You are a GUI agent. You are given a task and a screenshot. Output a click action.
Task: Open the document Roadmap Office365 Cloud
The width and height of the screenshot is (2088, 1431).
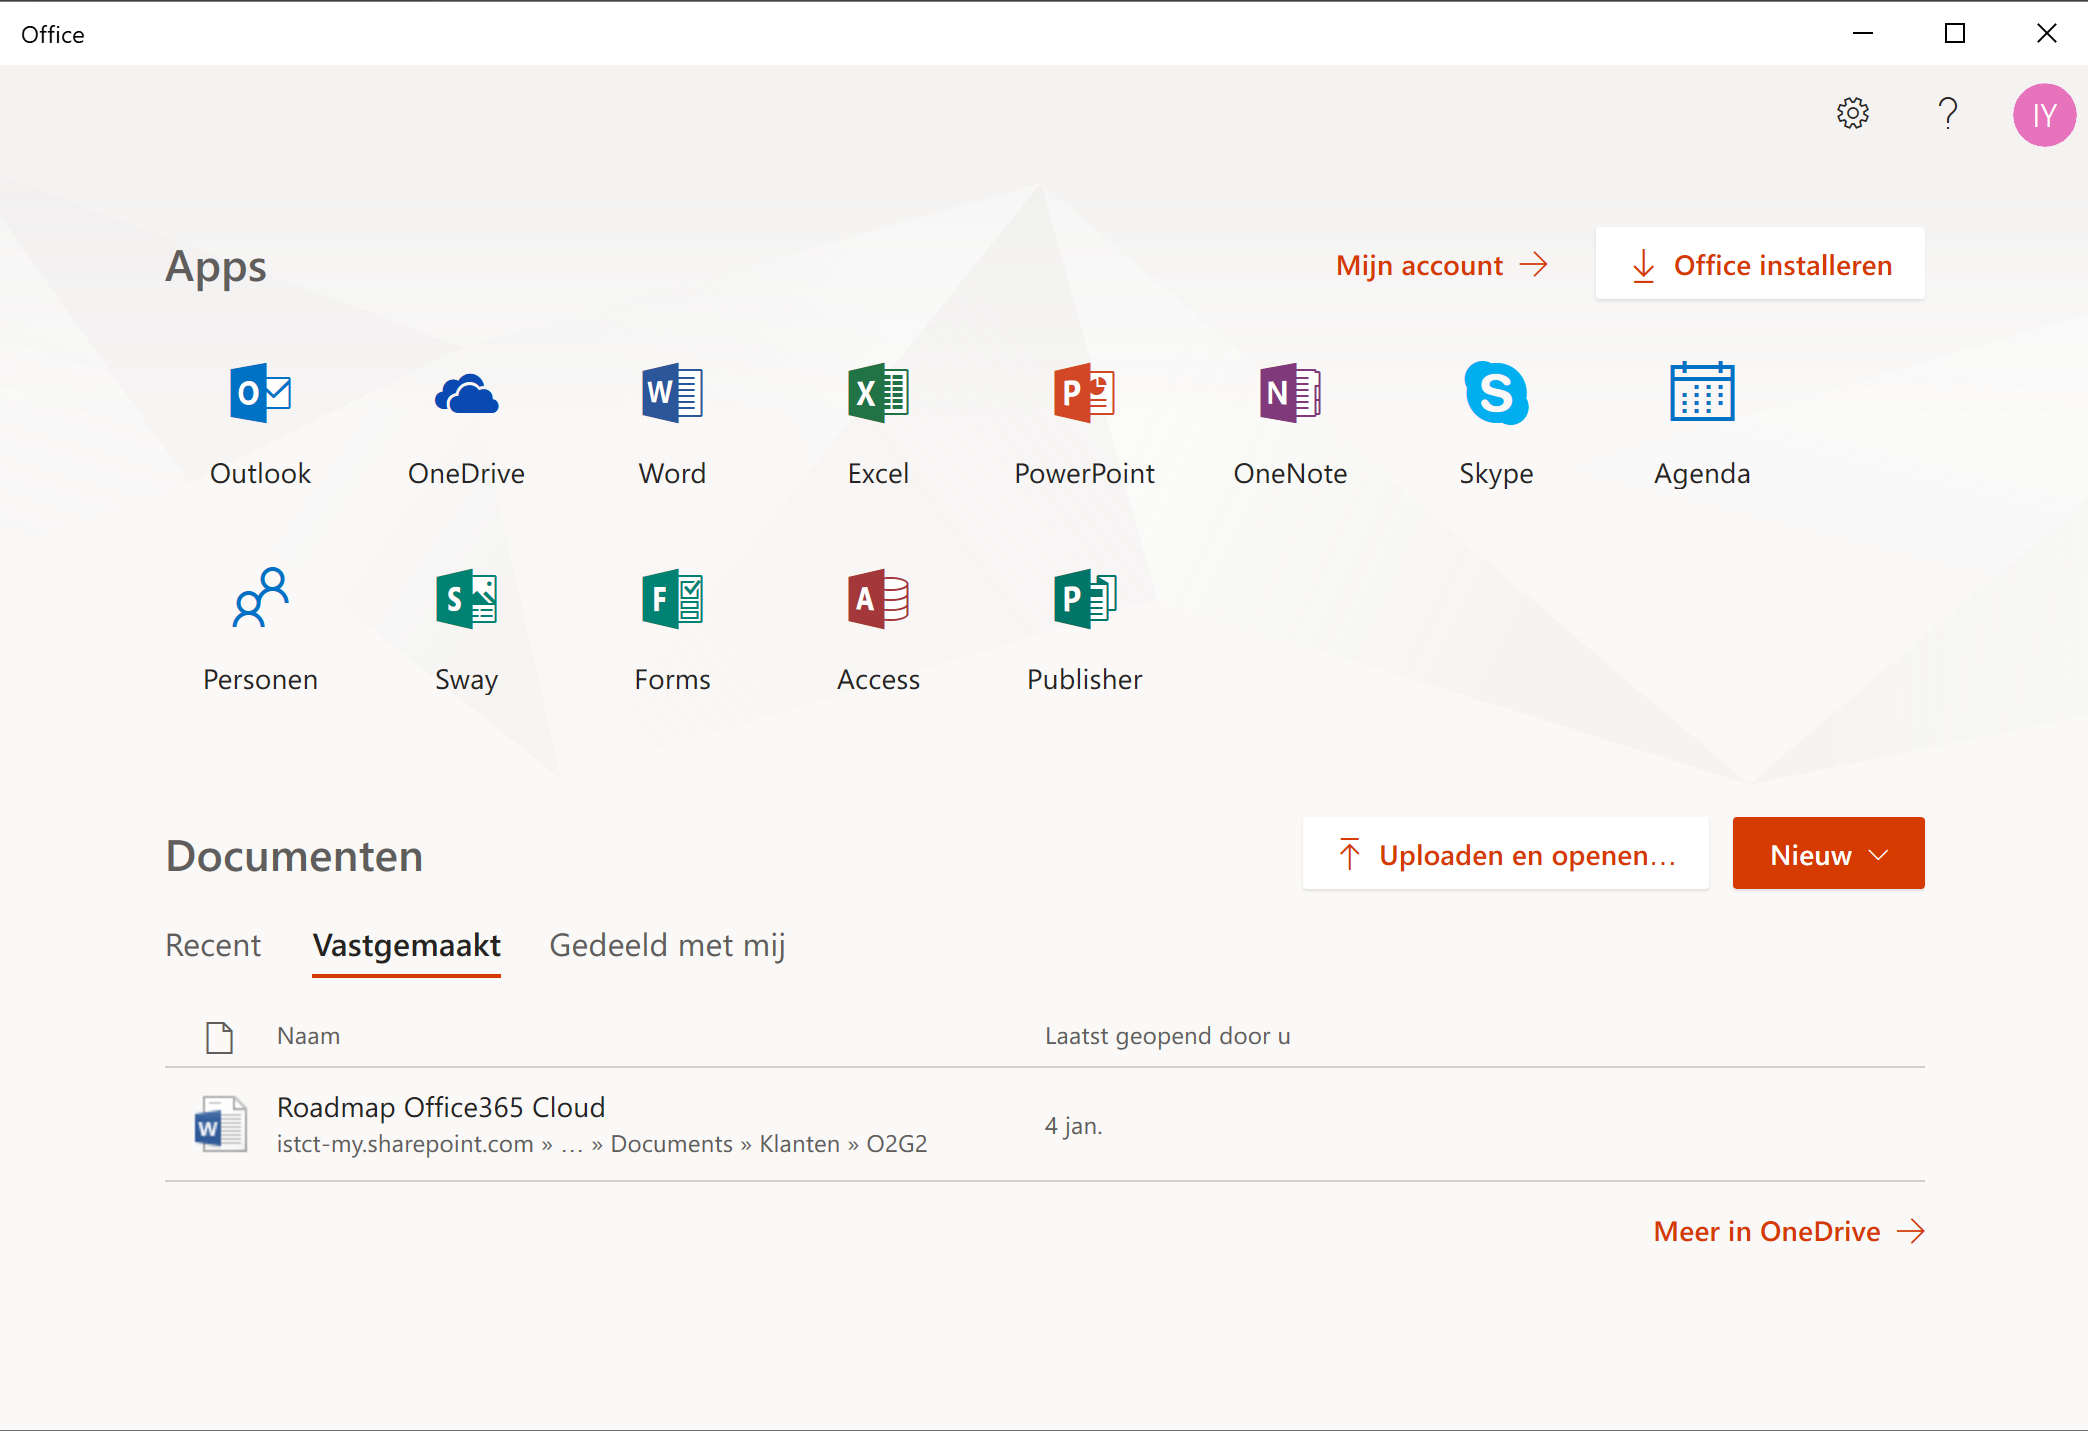coord(440,1107)
